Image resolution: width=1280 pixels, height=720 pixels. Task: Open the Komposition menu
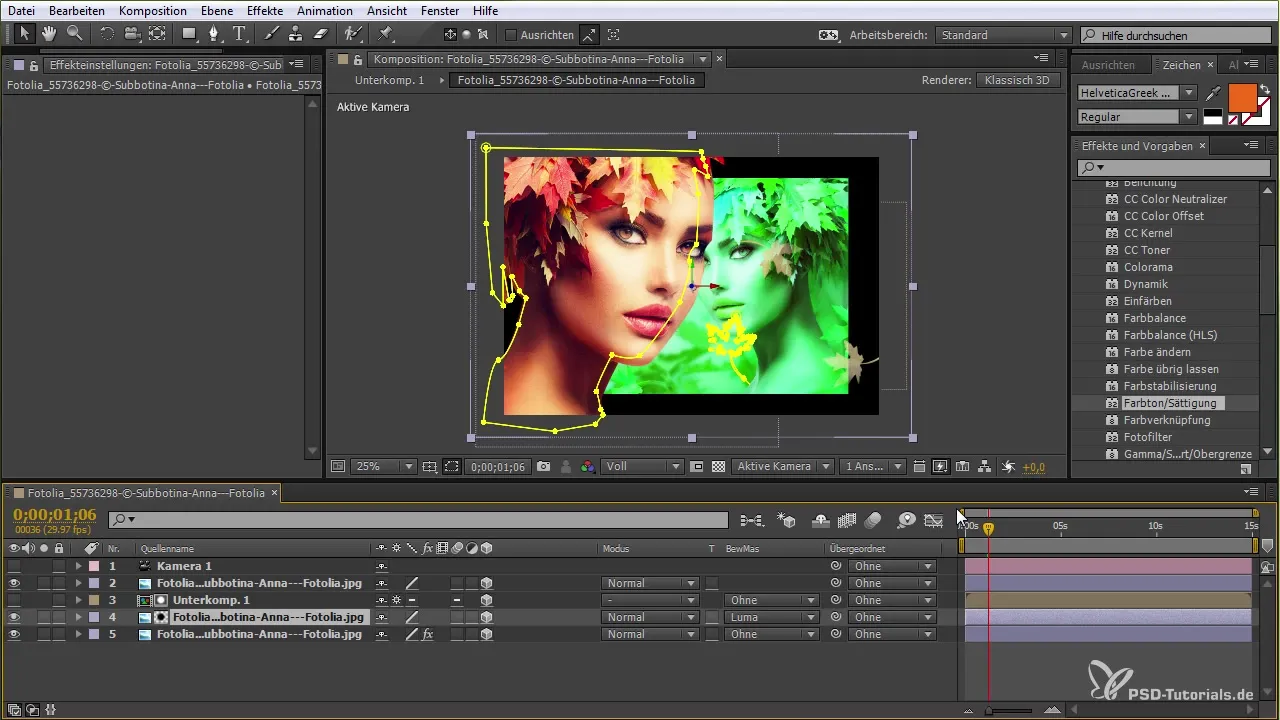(152, 10)
